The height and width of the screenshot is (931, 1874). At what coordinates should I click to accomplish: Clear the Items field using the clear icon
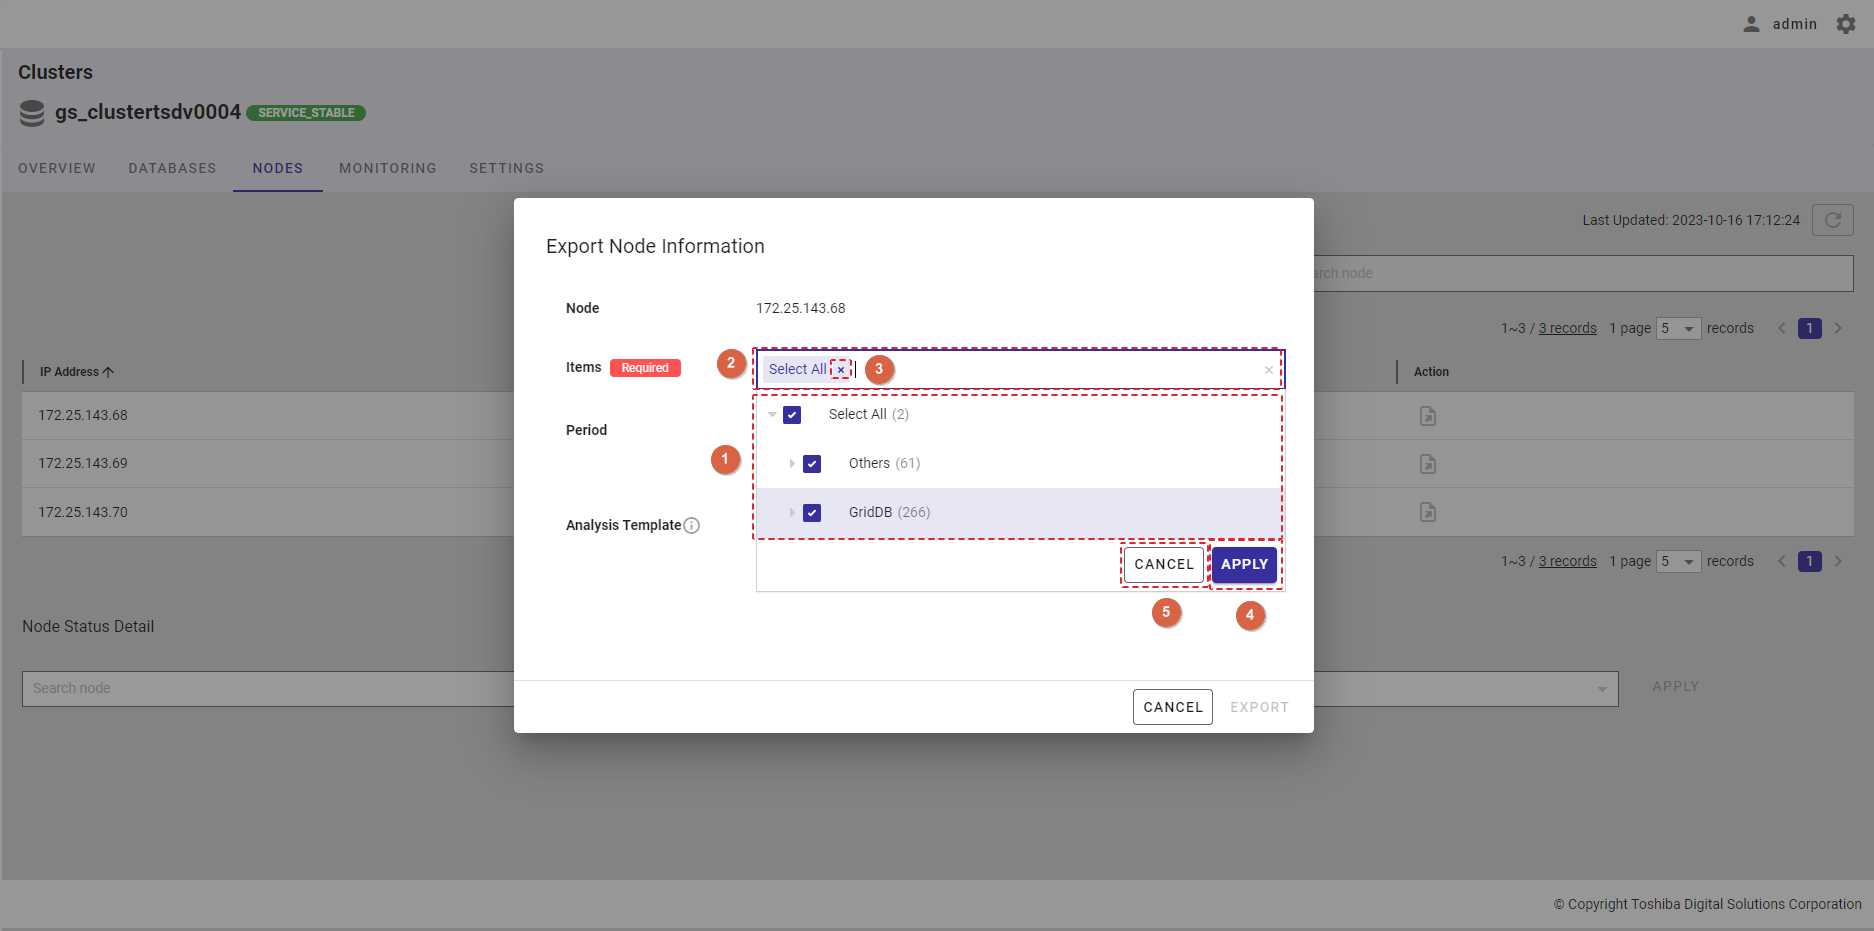coord(1268,370)
